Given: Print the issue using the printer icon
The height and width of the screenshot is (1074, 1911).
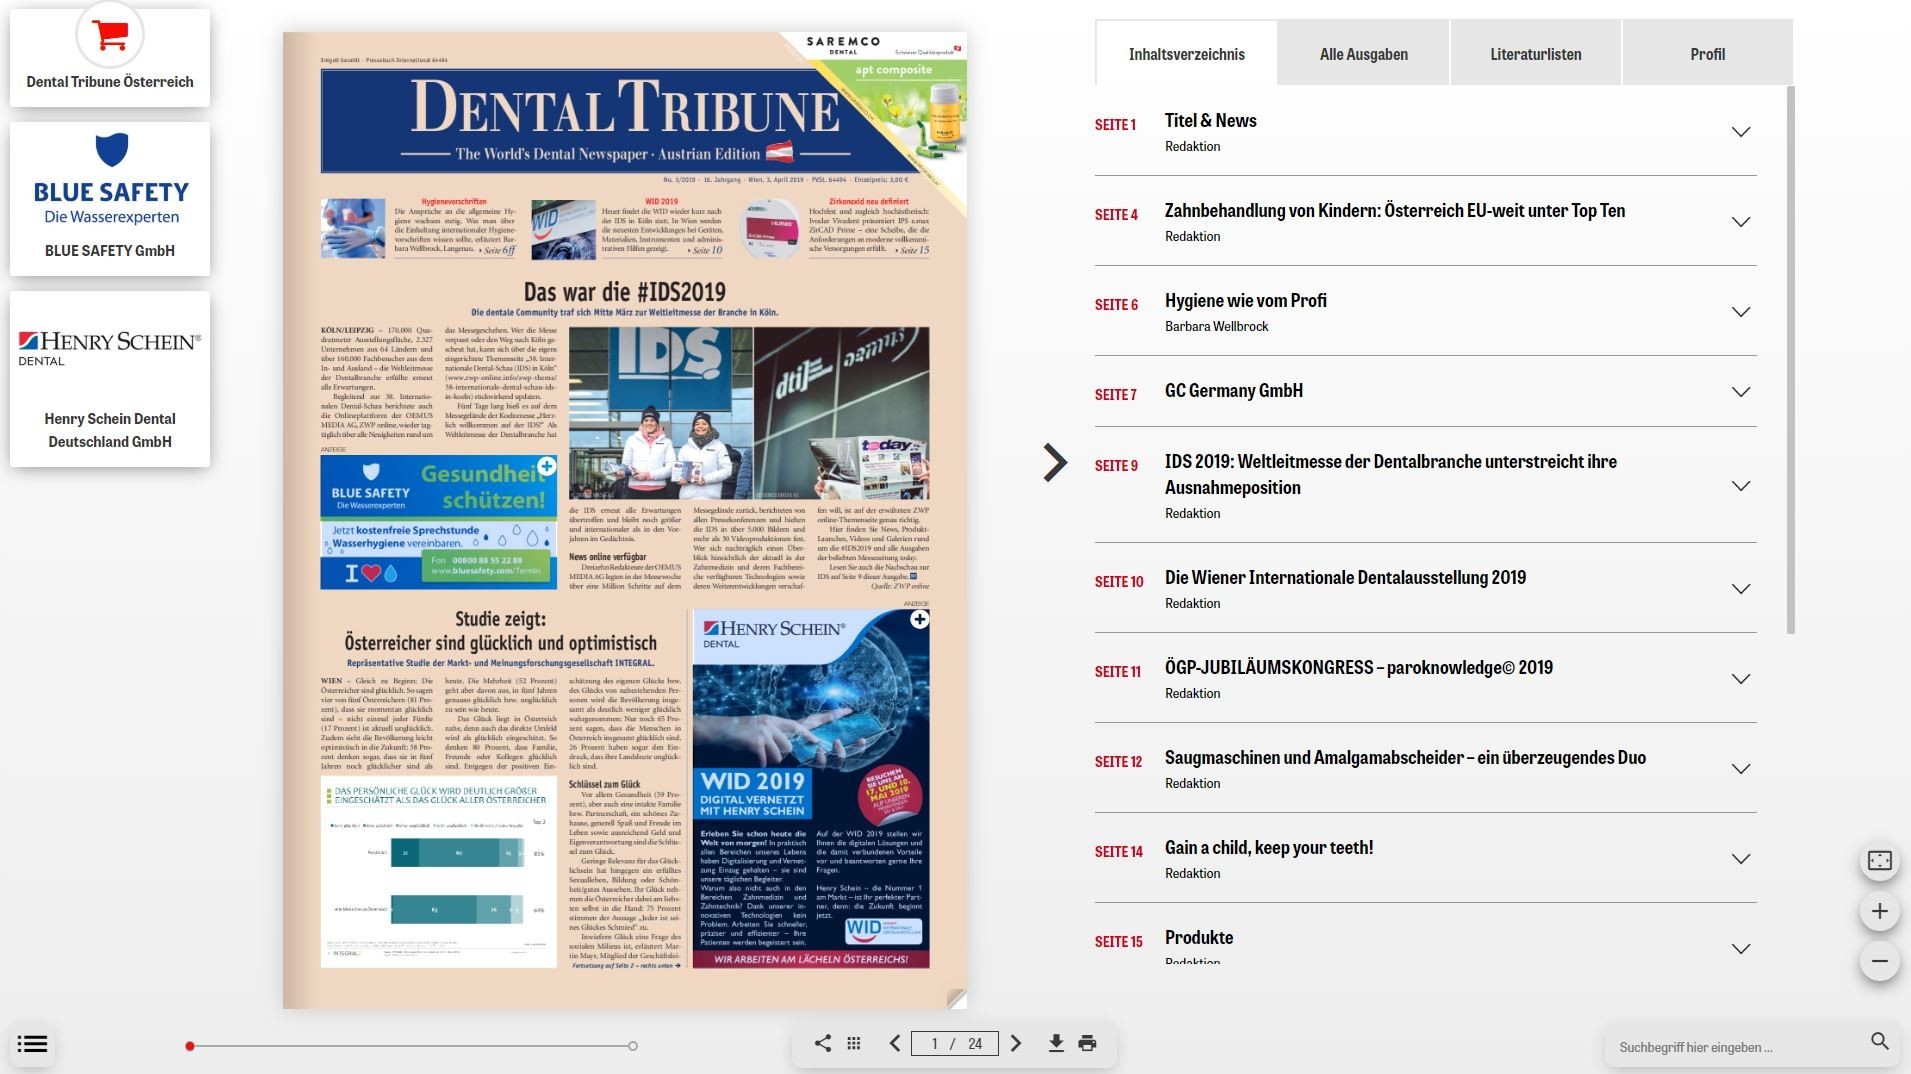Looking at the screenshot, I should [1088, 1043].
